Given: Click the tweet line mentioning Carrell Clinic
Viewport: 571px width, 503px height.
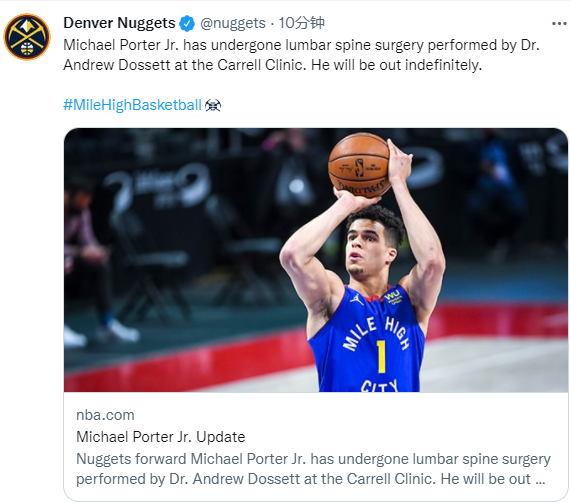Looking at the screenshot, I should [x=272, y=65].
